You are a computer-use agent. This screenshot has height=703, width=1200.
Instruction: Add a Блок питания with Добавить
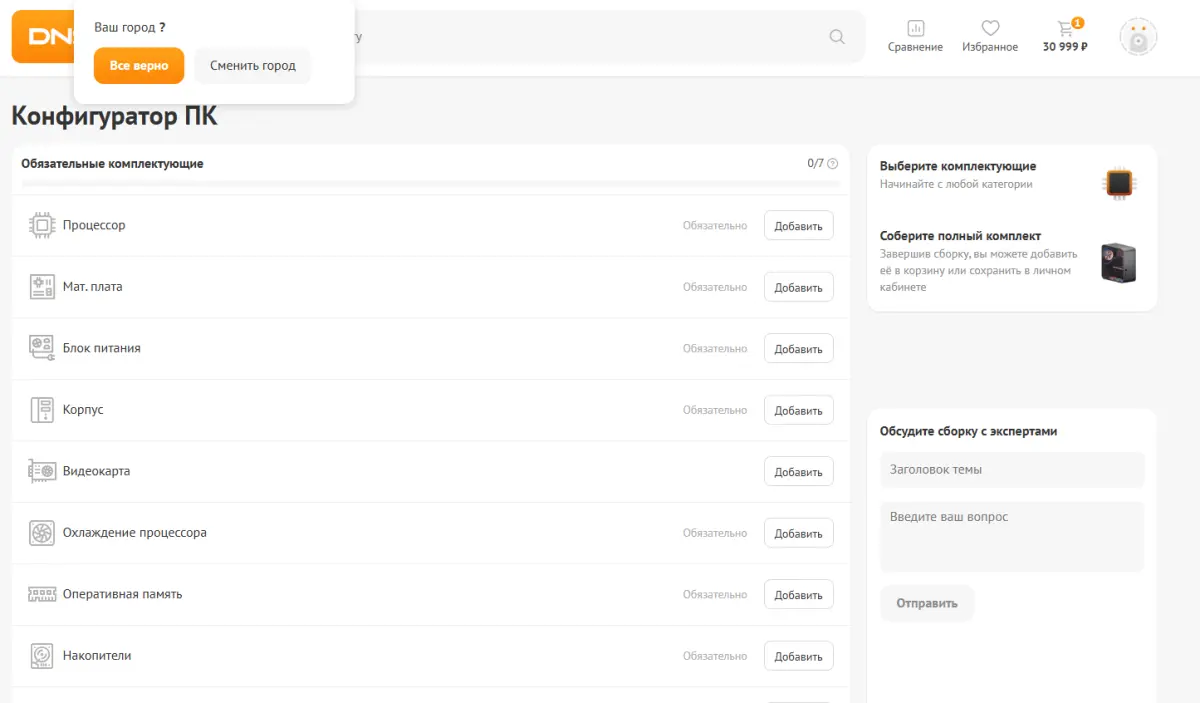(x=798, y=349)
